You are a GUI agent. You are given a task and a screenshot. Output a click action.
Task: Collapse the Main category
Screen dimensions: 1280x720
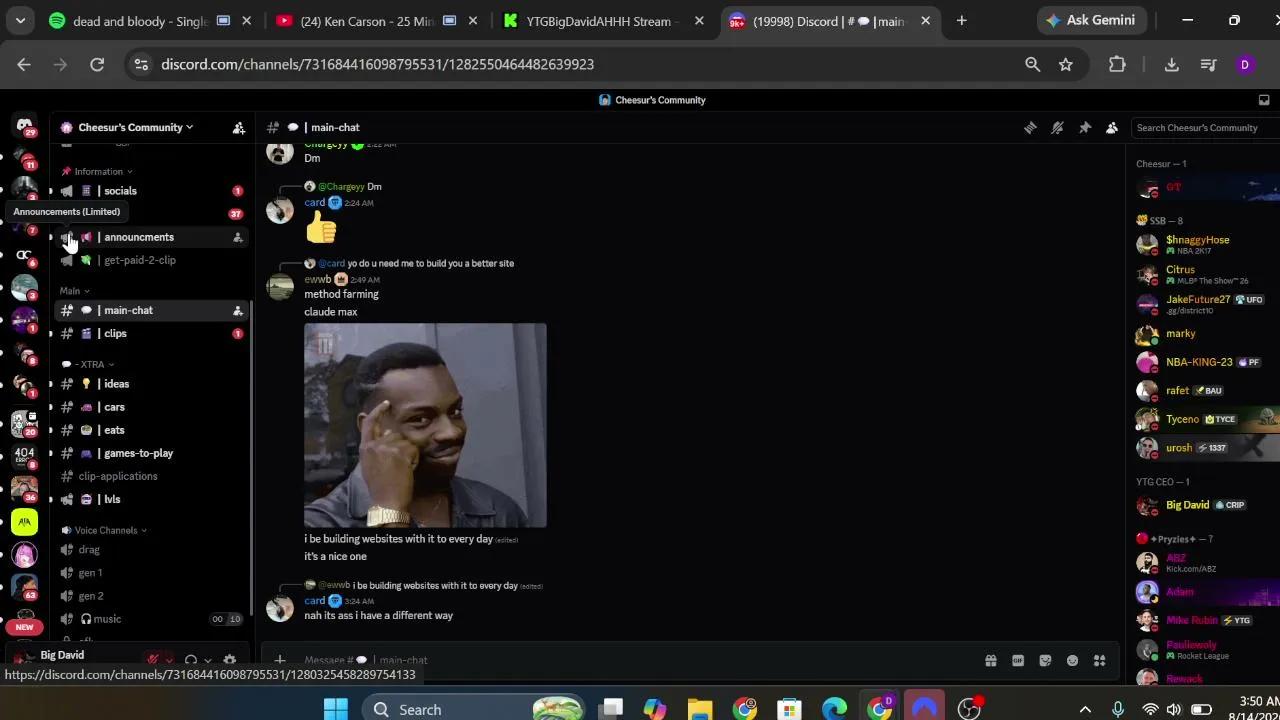pyautogui.click(x=74, y=291)
